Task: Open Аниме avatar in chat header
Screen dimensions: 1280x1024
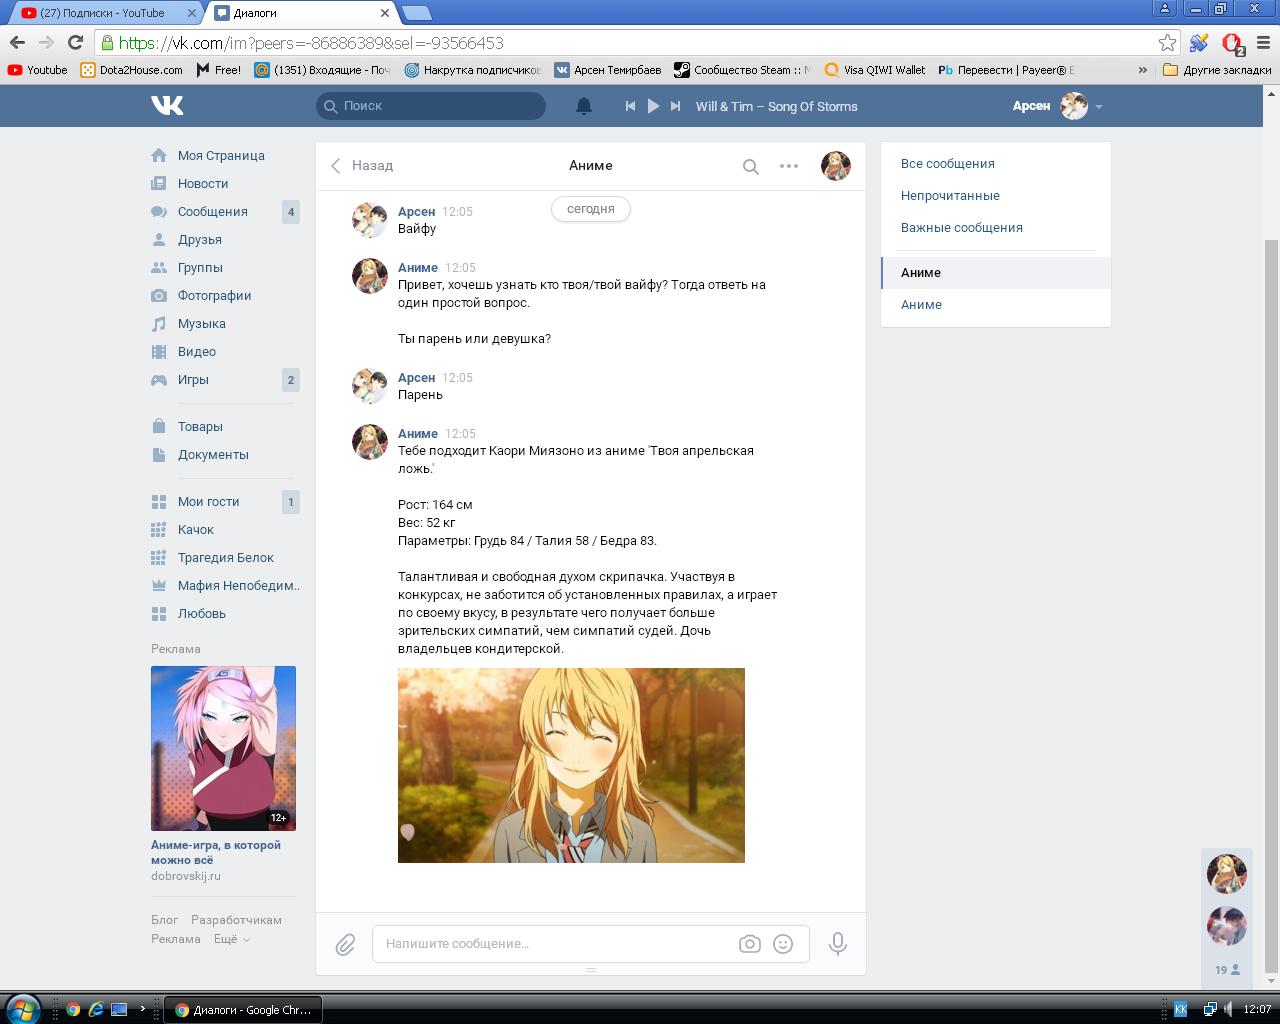Action: (x=836, y=166)
